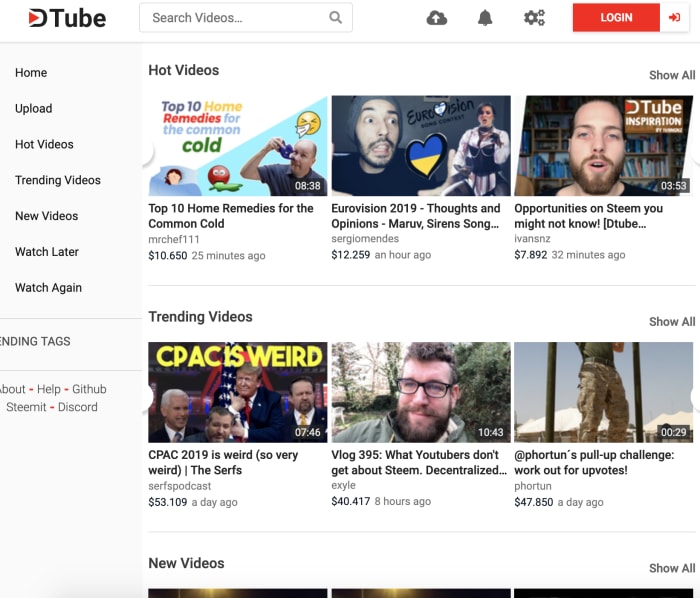Image resolution: width=700 pixels, height=598 pixels.
Task: Play the CPAC is Weird video thumbnail
Action: coord(238,392)
